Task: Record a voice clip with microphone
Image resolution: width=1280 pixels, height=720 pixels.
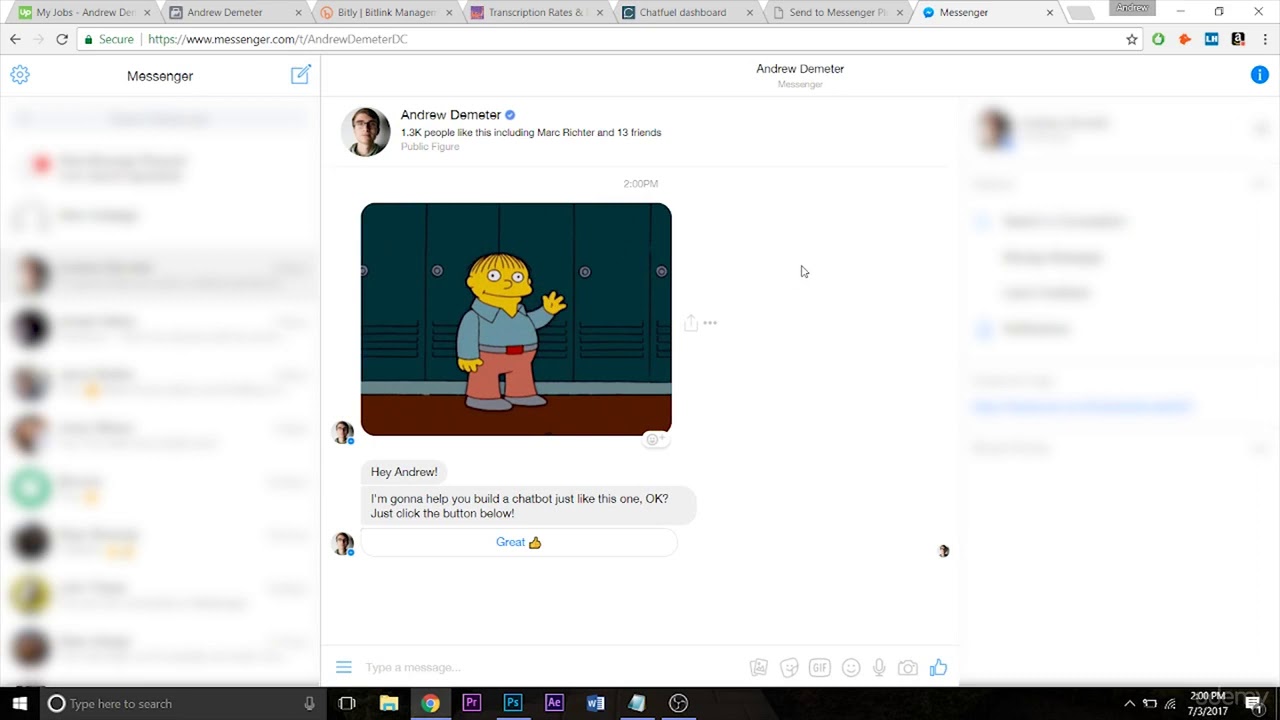Action: point(879,668)
